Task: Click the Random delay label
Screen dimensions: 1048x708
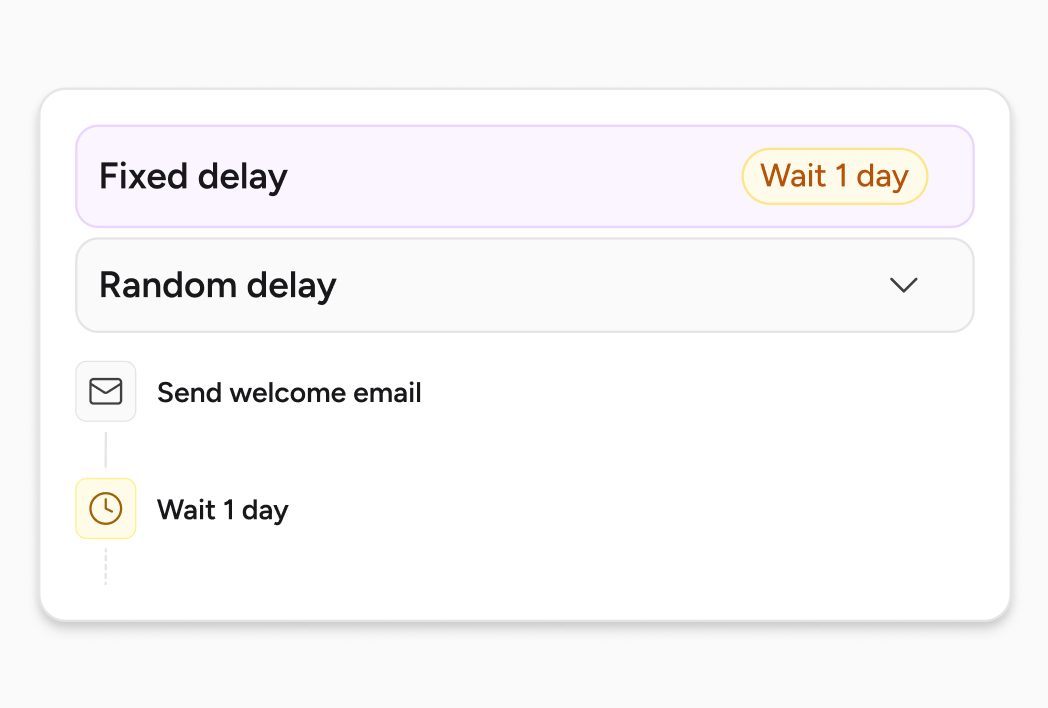Action: [x=216, y=285]
